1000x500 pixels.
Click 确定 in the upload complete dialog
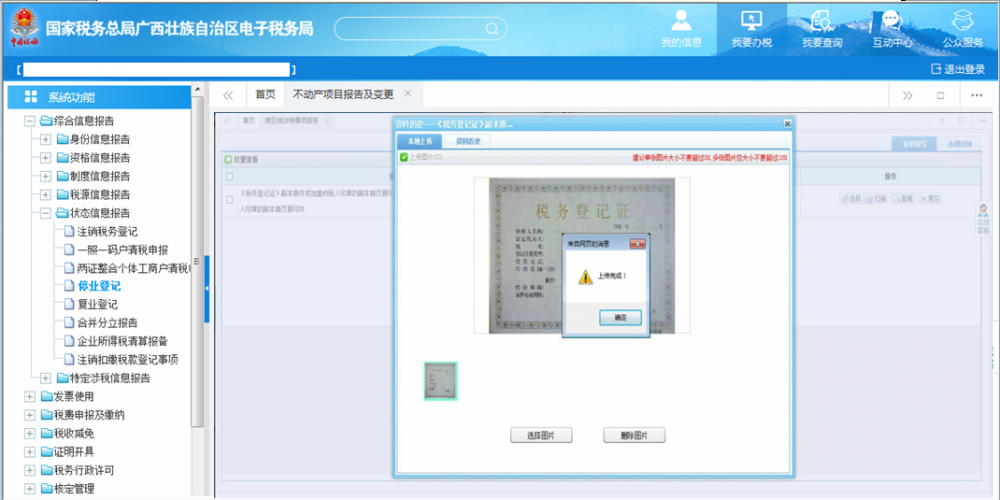click(x=619, y=316)
